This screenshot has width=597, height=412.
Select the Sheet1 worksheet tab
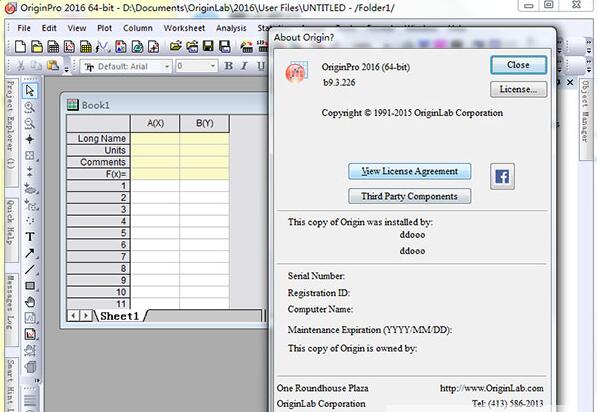coord(119,316)
